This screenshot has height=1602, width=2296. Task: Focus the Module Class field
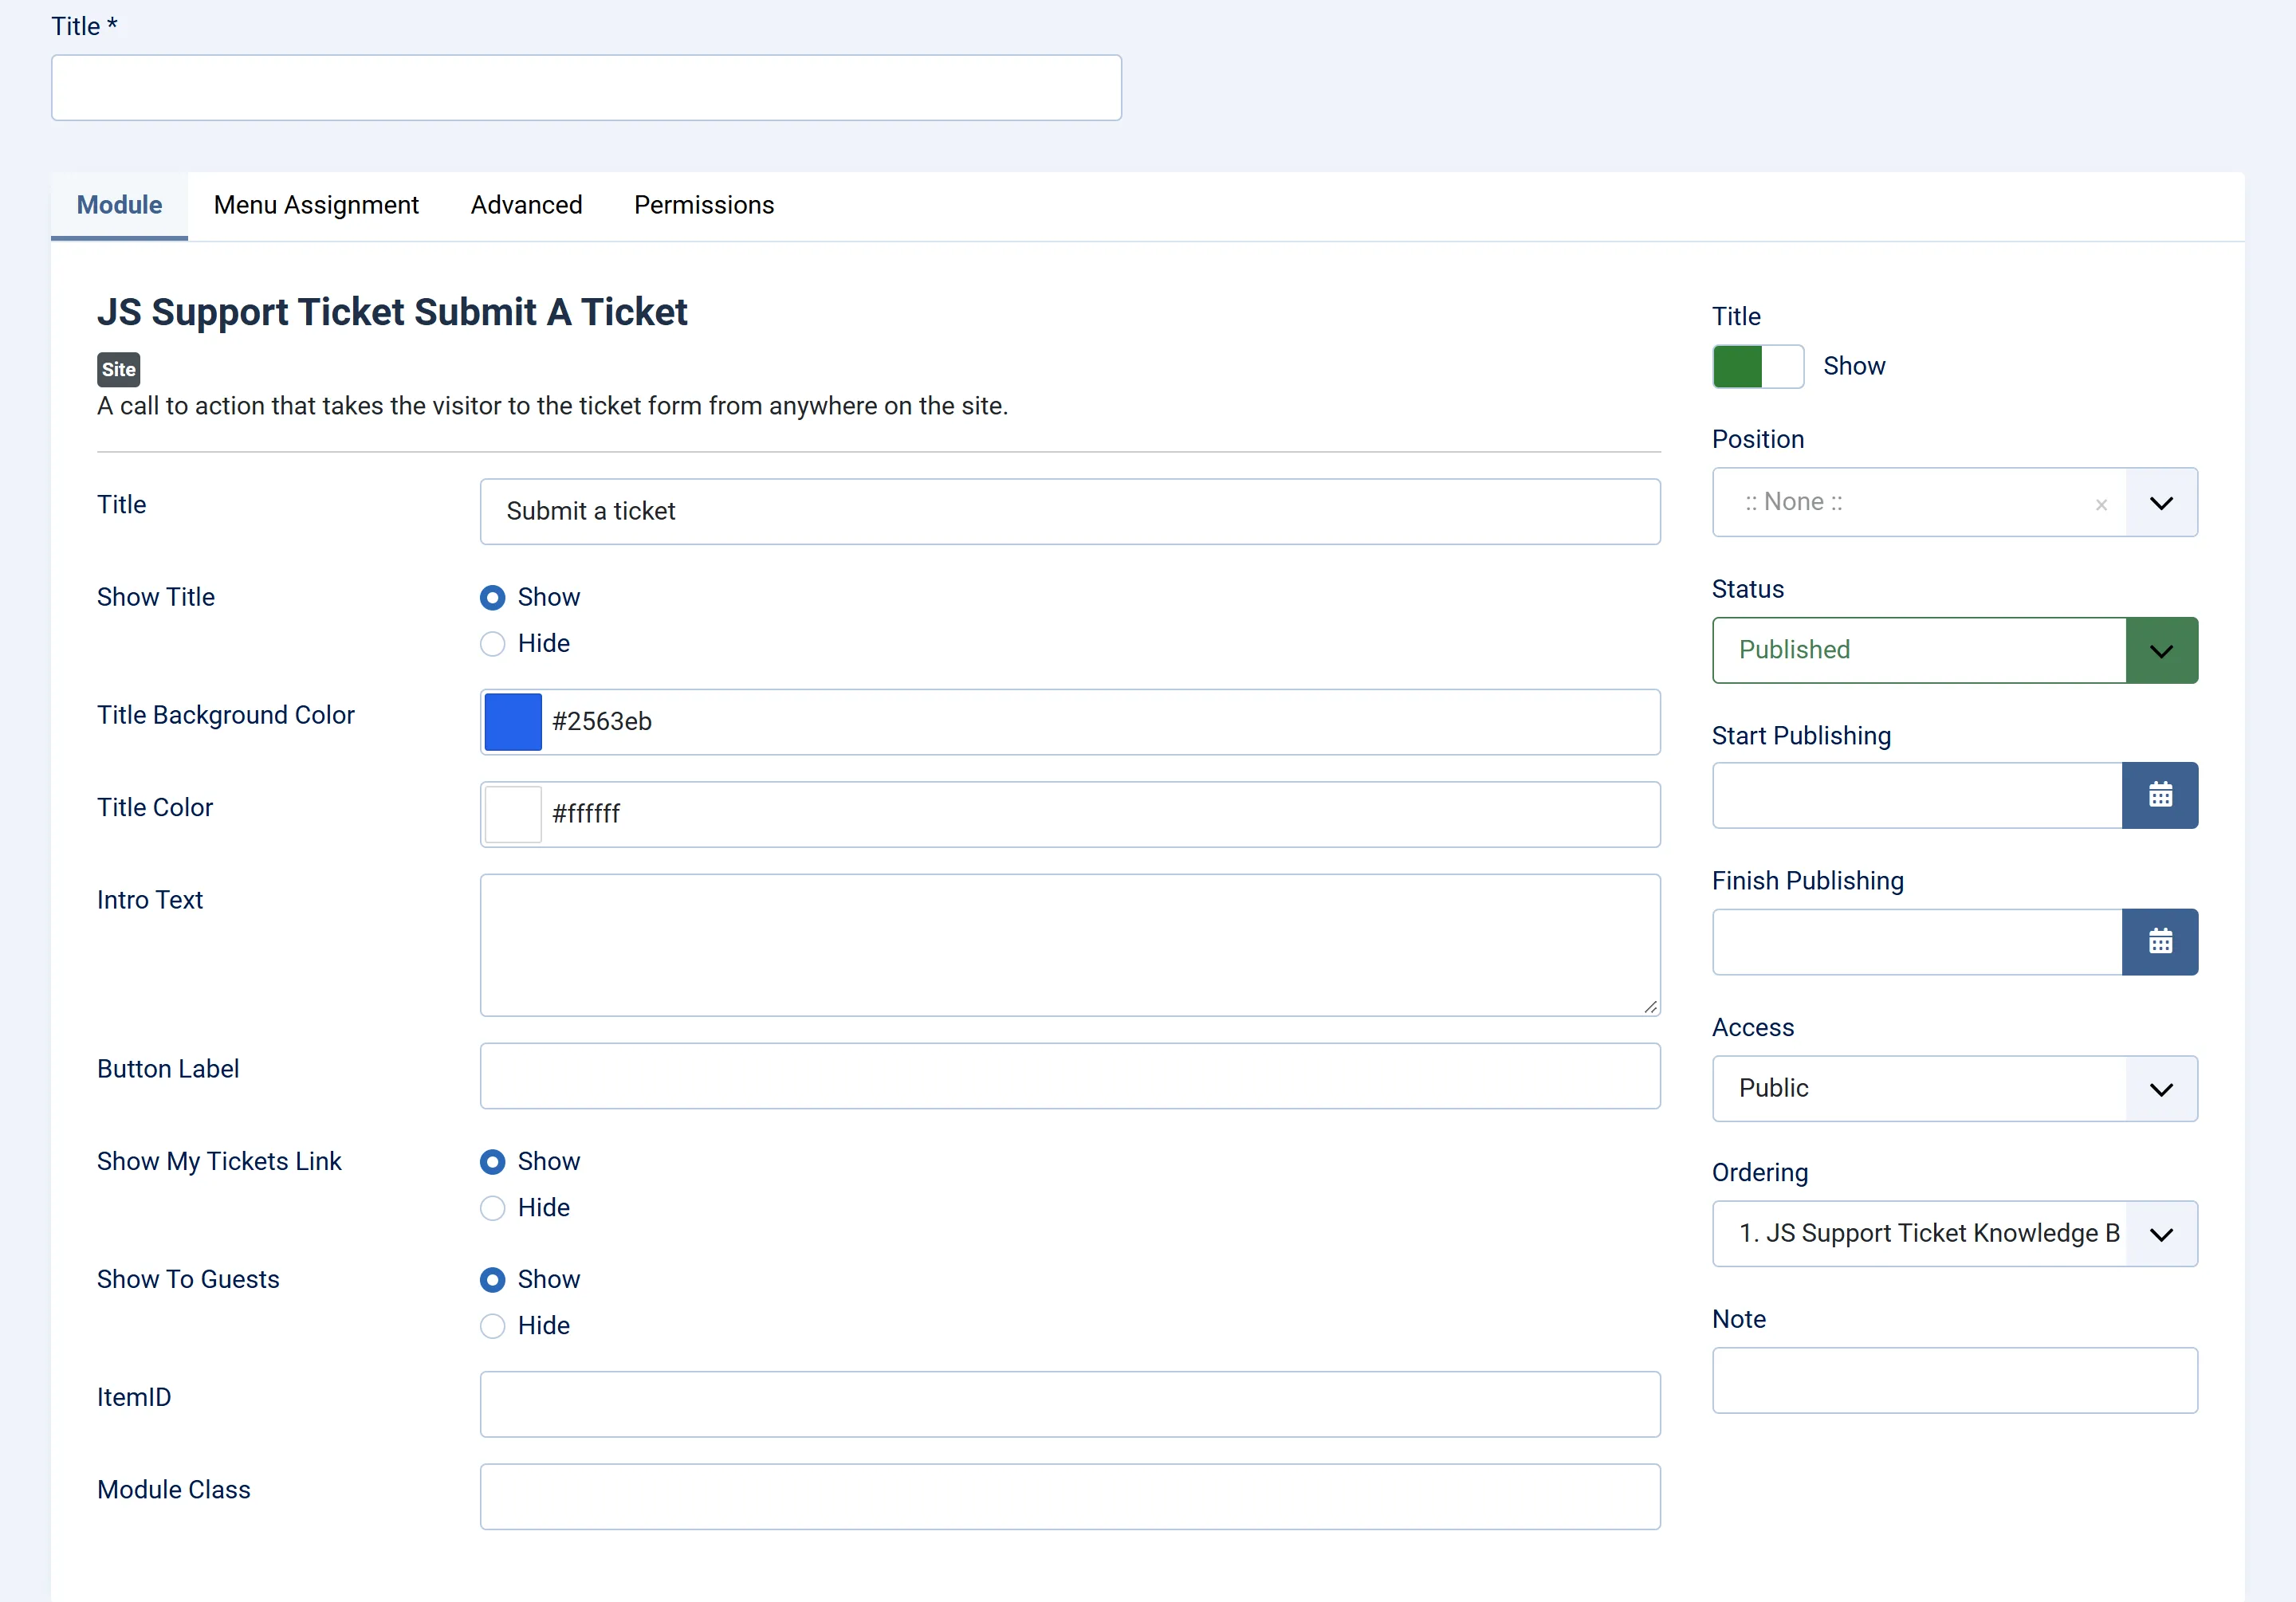pos(1070,1497)
